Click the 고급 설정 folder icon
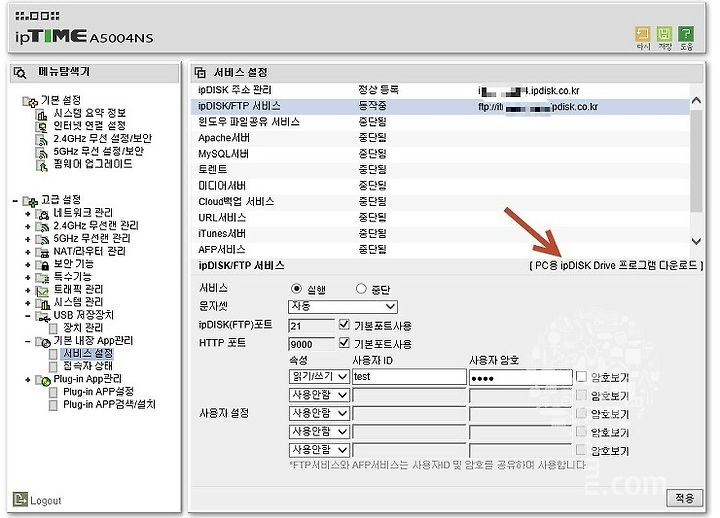Viewport: 720px width, 518px height. pyautogui.click(x=30, y=201)
